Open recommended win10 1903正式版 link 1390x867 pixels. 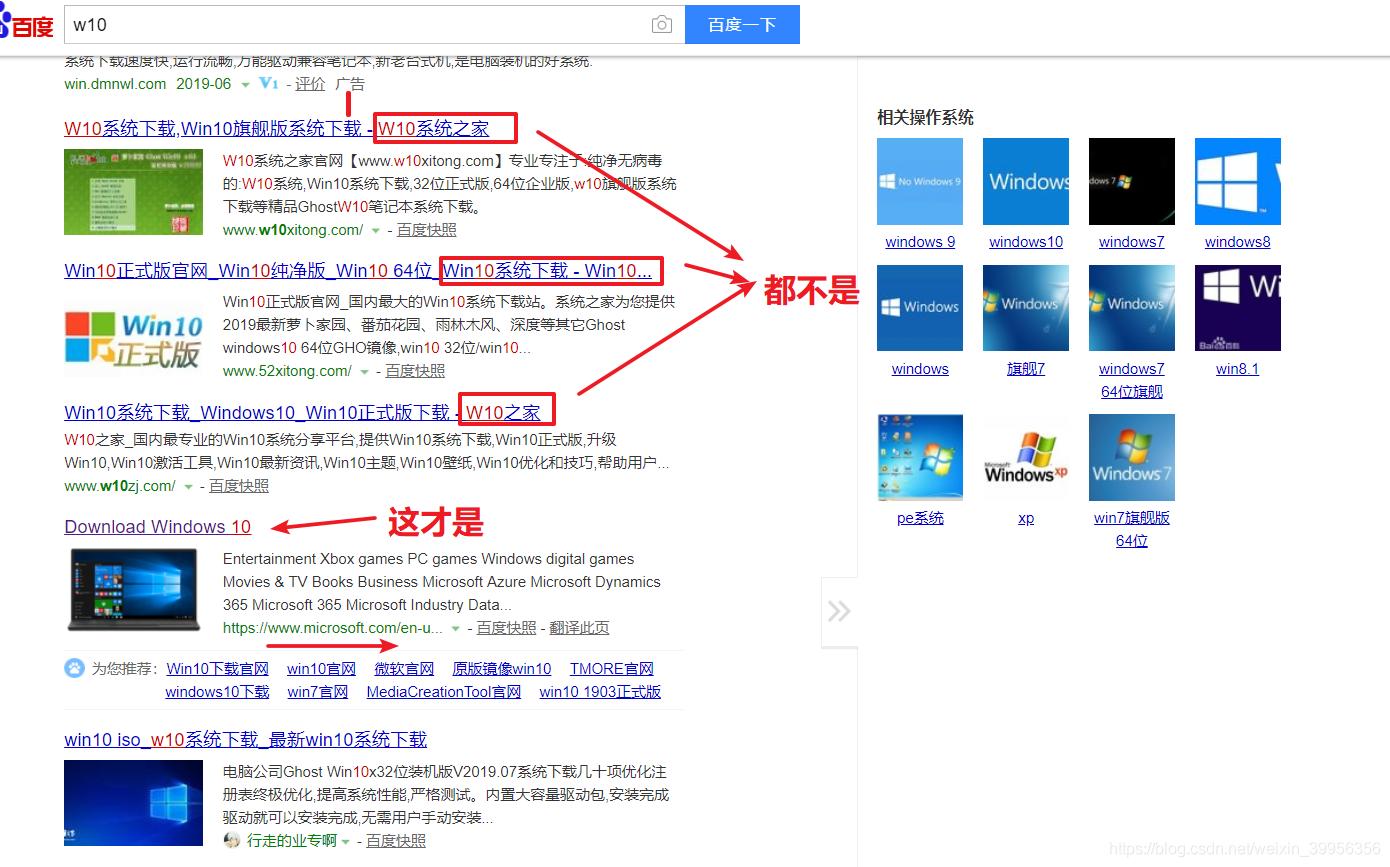click(x=600, y=692)
